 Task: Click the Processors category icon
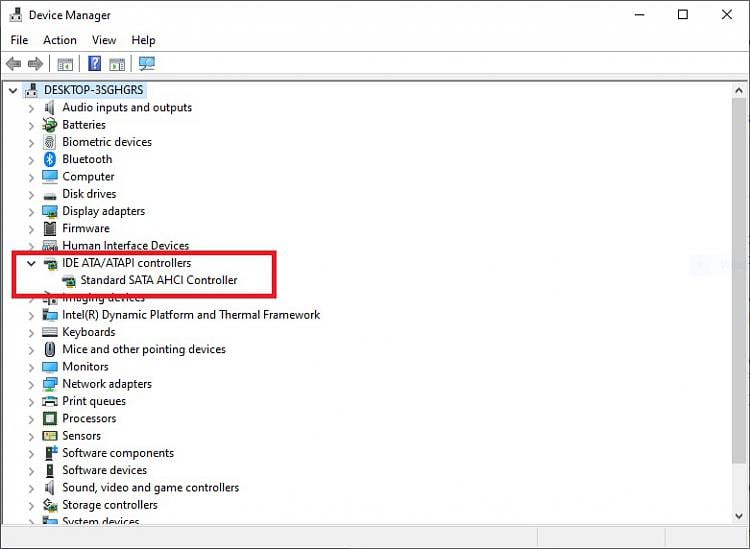click(50, 418)
